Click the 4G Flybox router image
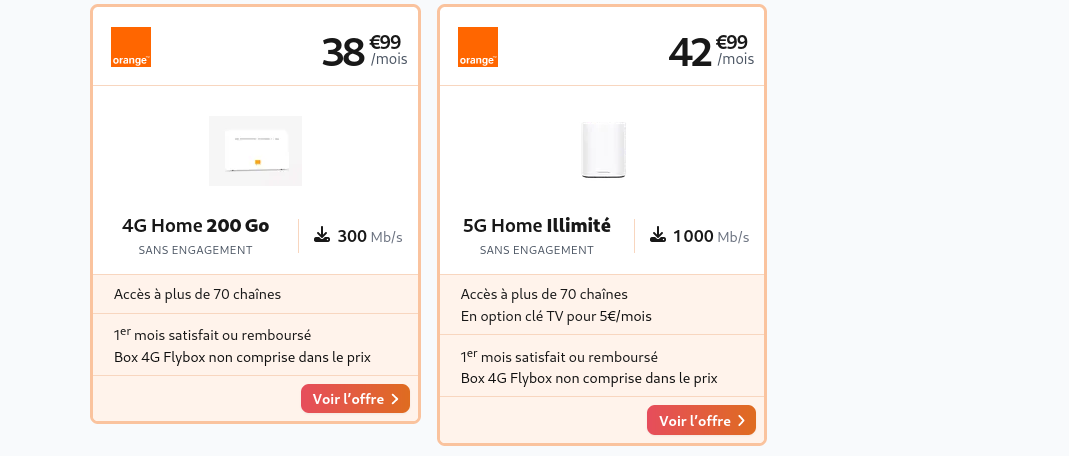The width and height of the screenshot is (1069, 456). 255,151
